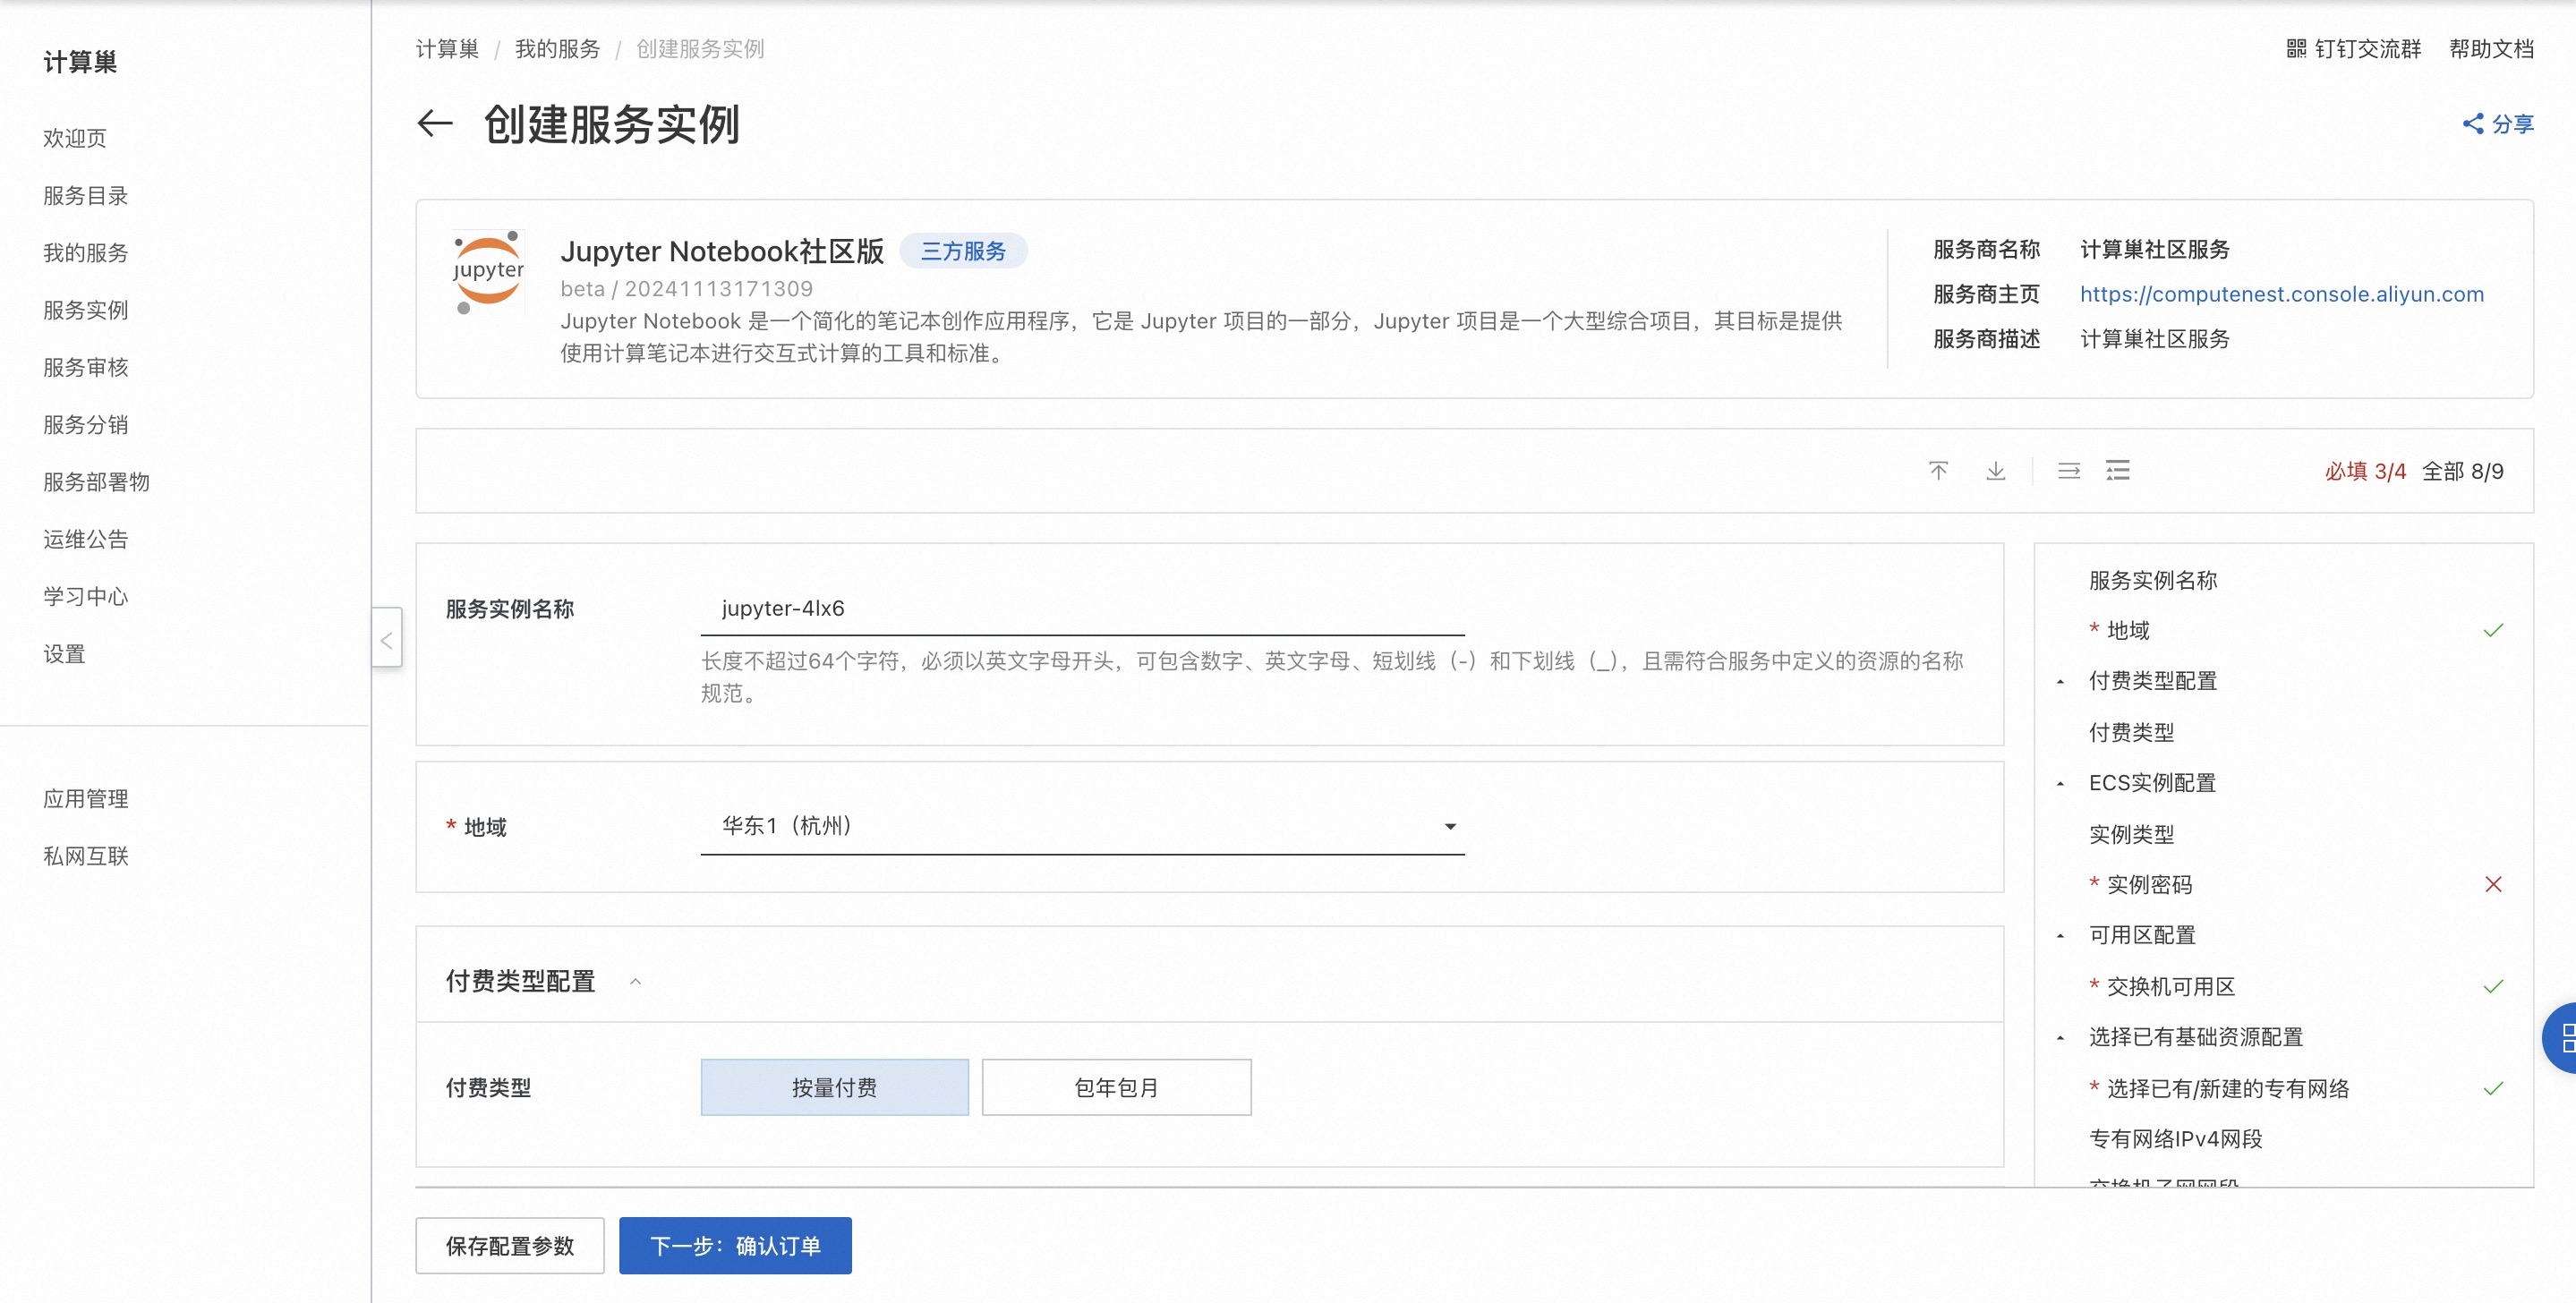2576x1303 pixels.
Task: Open the 地域 region dropdown
Action: 1082,827
